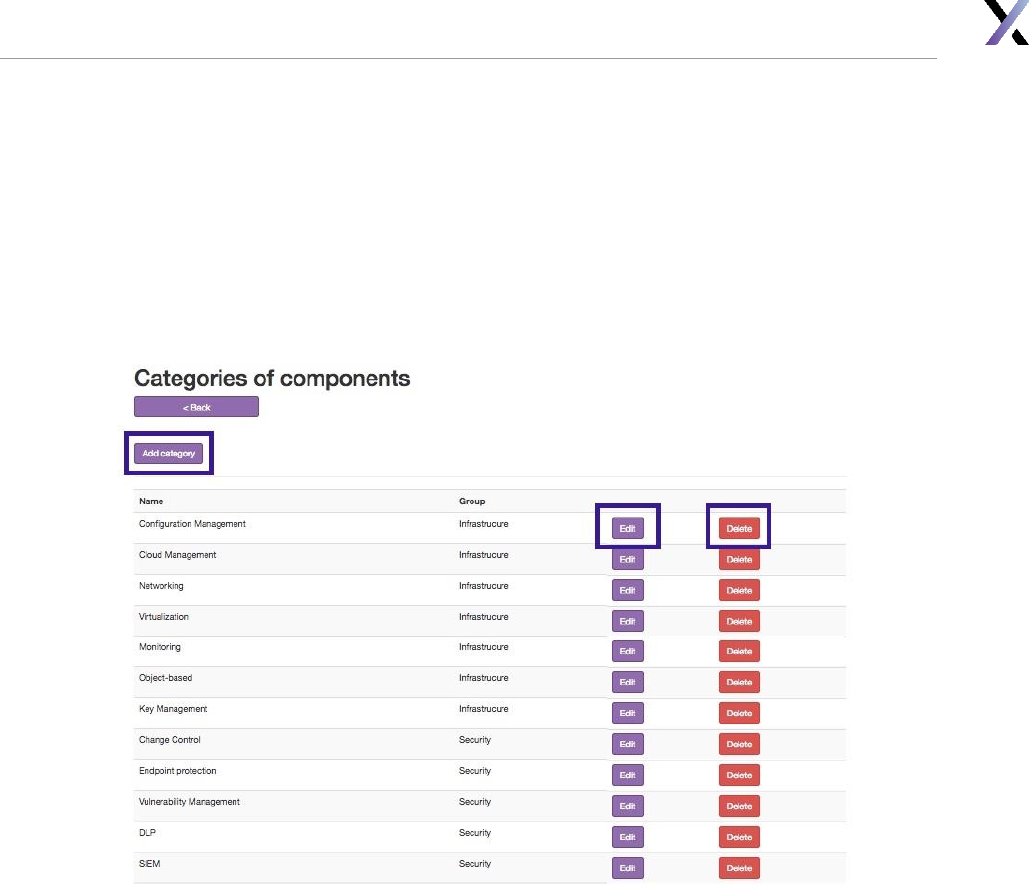Viewport: 1029px width, 884px height.
Task: Delete the SIEM category
Action: click(739, 869)
